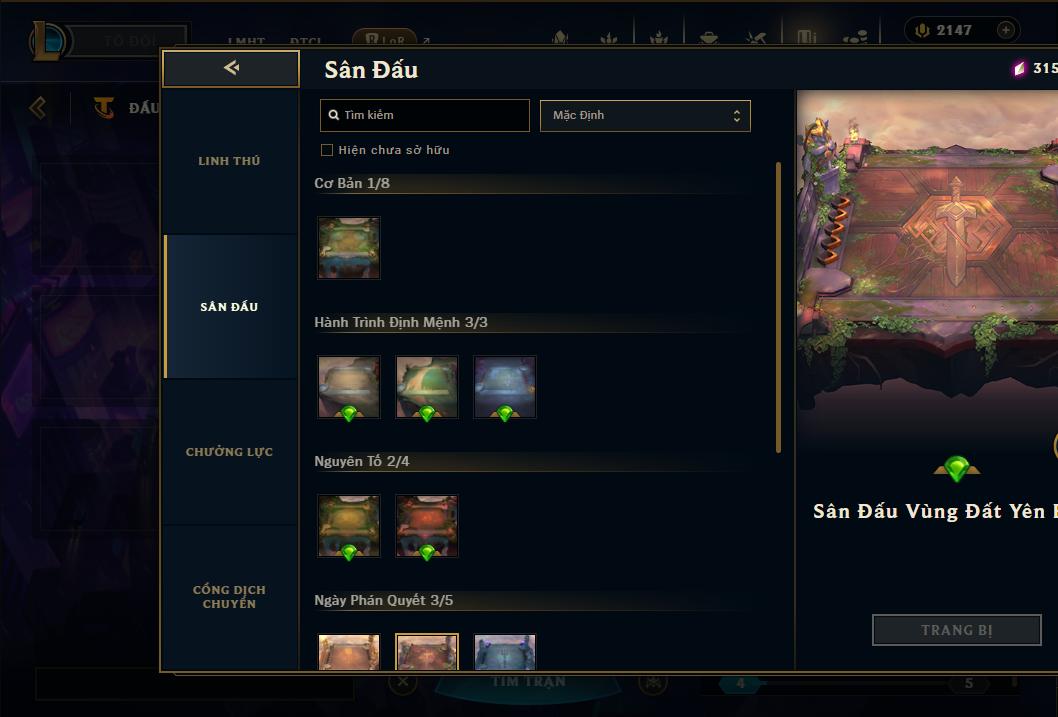Pick the first Hành Trình Định Mệnh arena
Viewport: 1058px width, 717px height.
(x=349, y=387)
